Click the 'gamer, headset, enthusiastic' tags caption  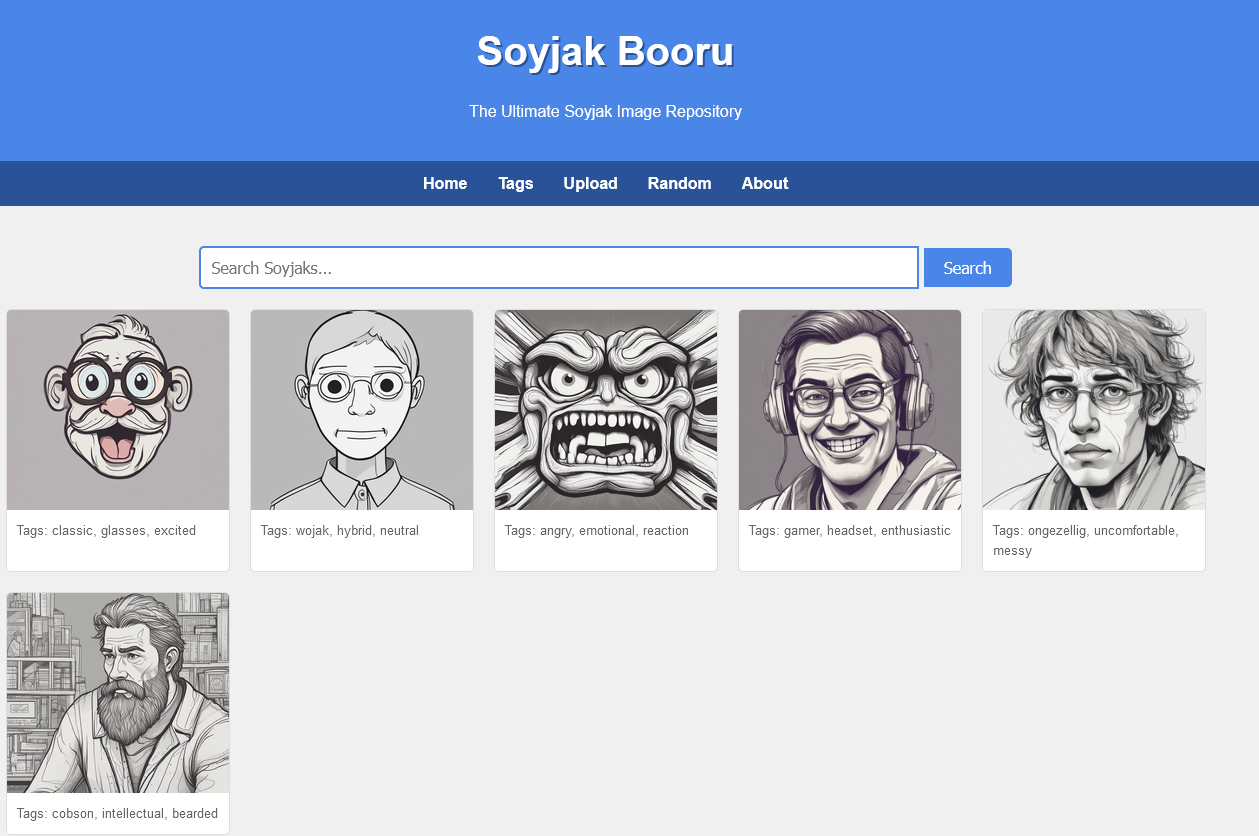[850, 531]
